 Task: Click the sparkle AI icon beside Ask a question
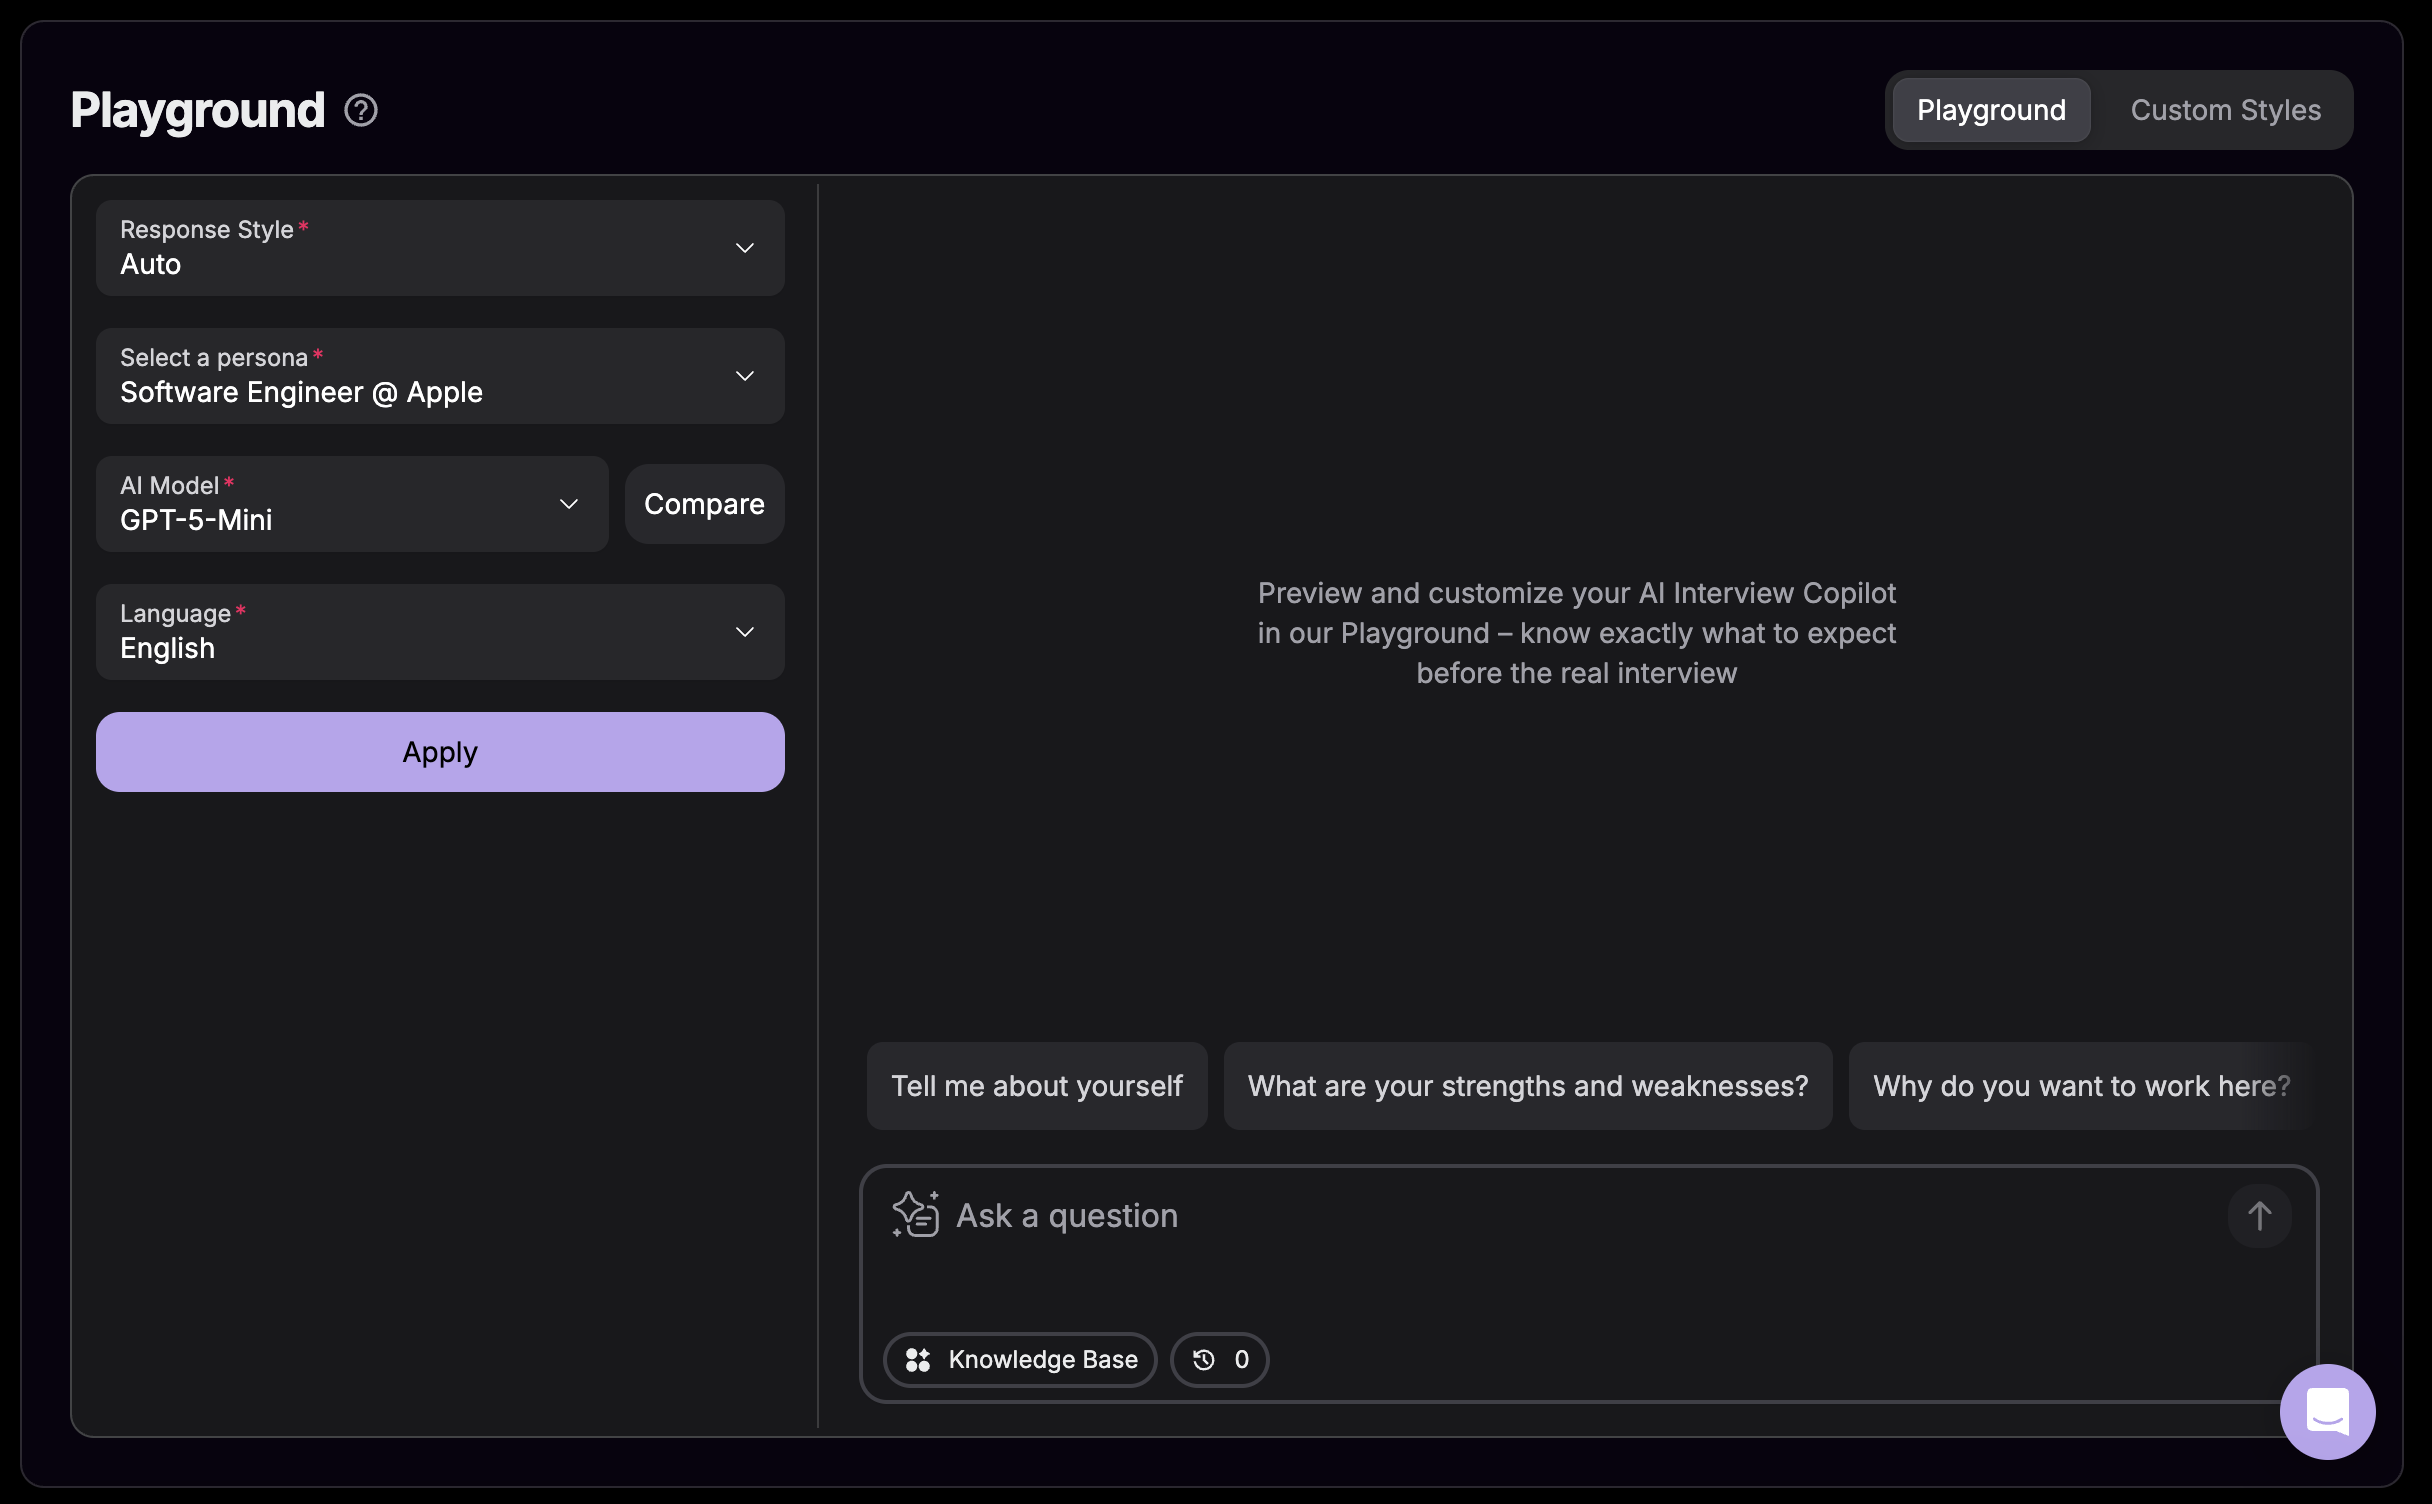pos(913,1215)
